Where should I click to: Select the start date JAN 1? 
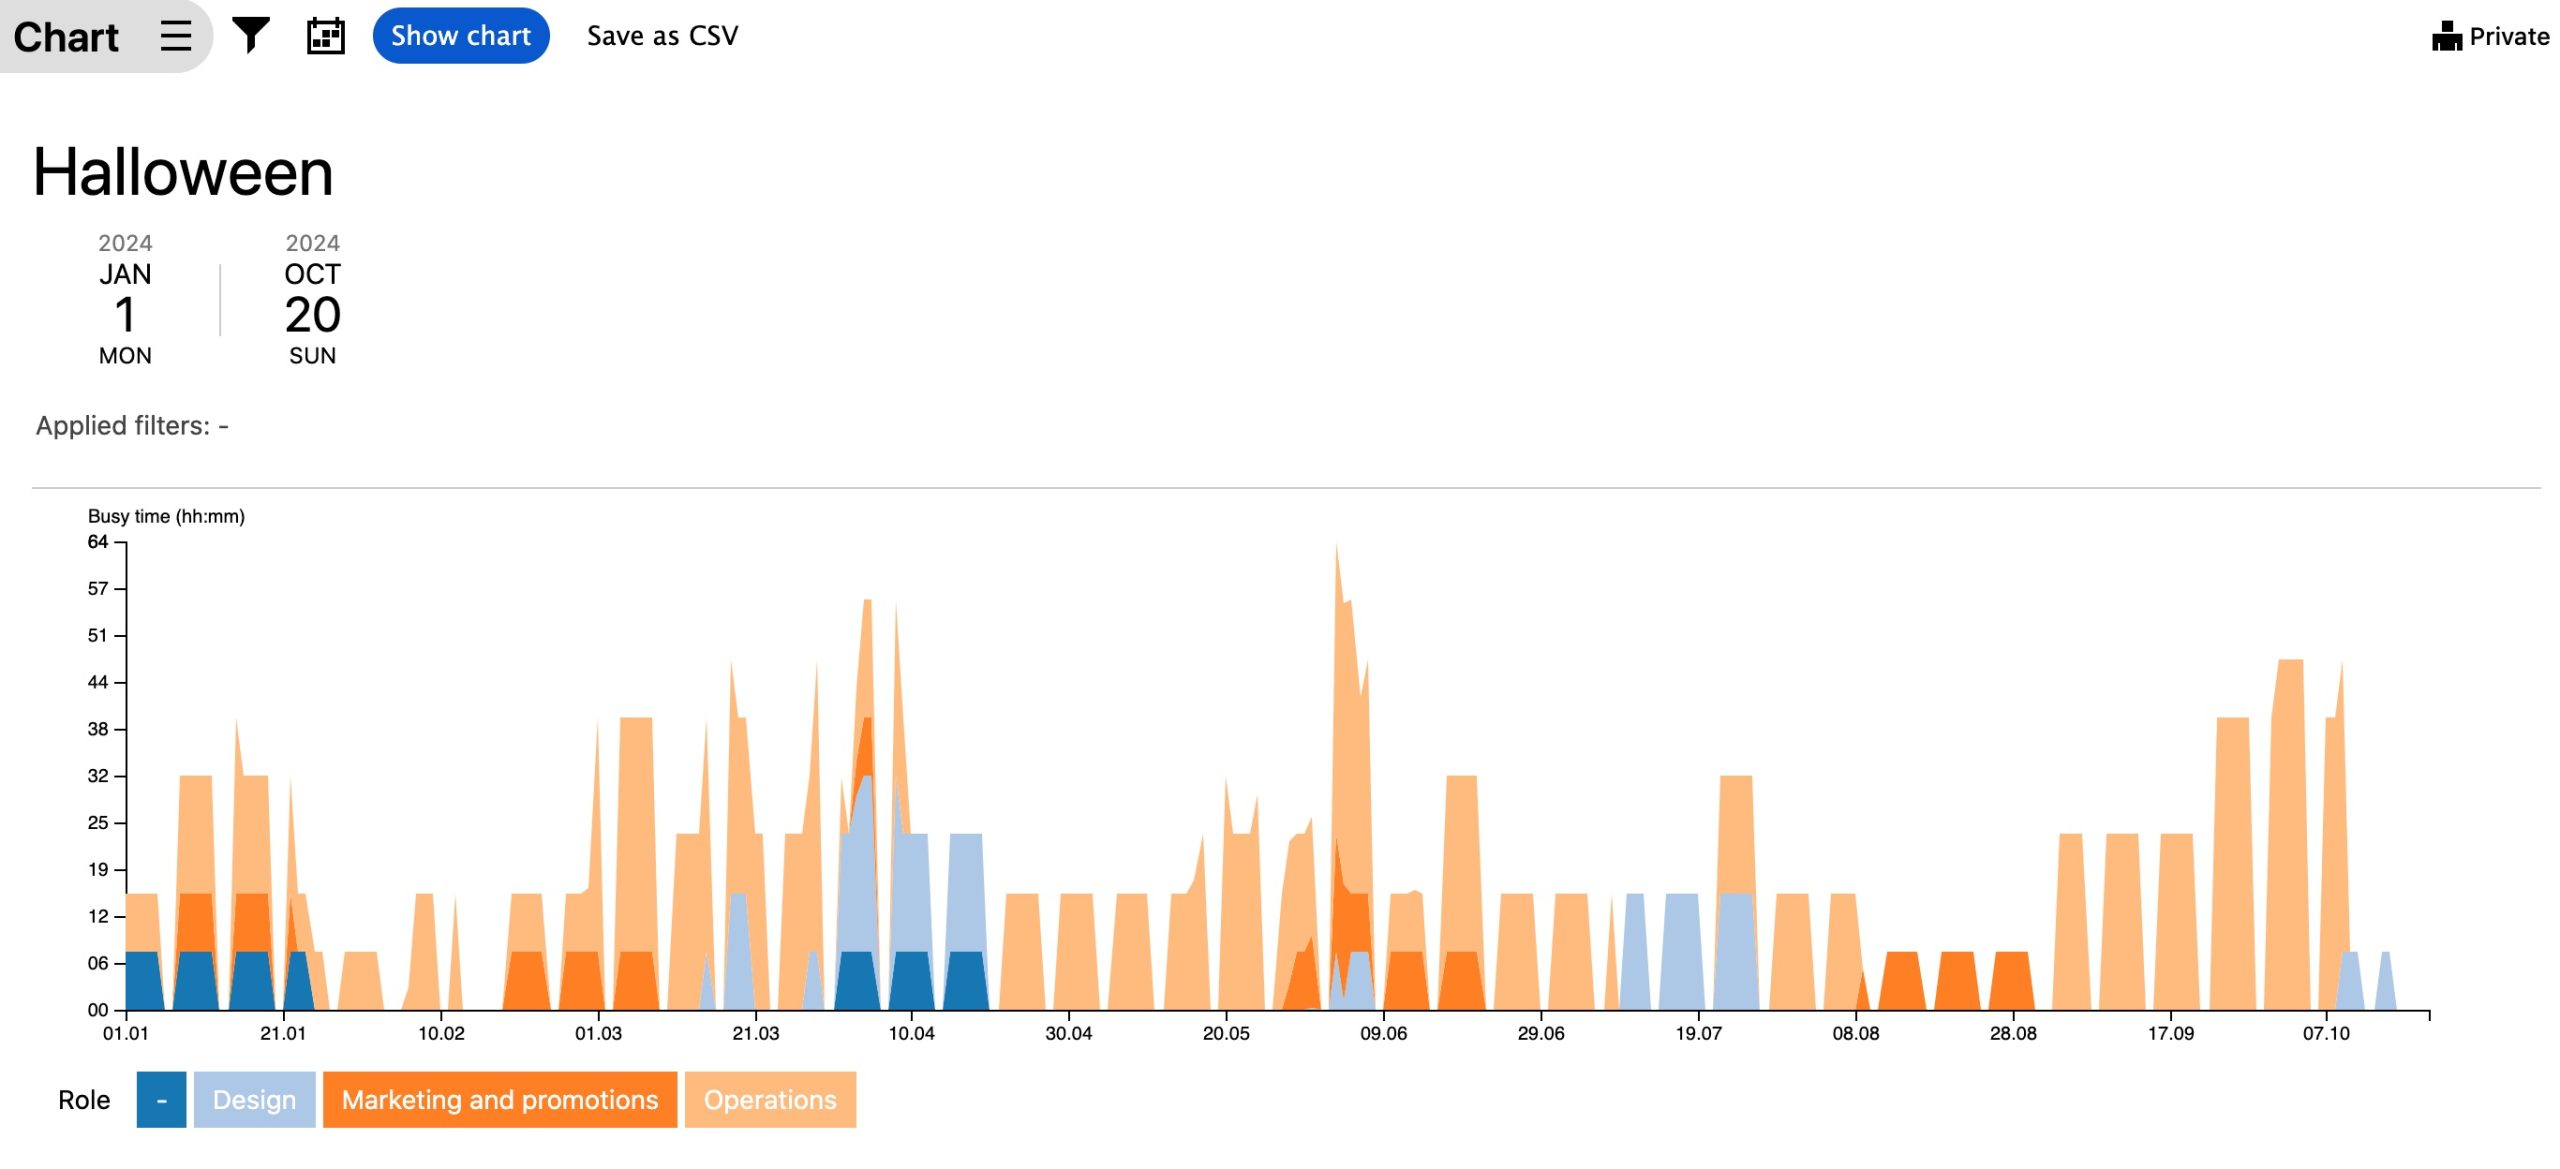pos(125,299)
